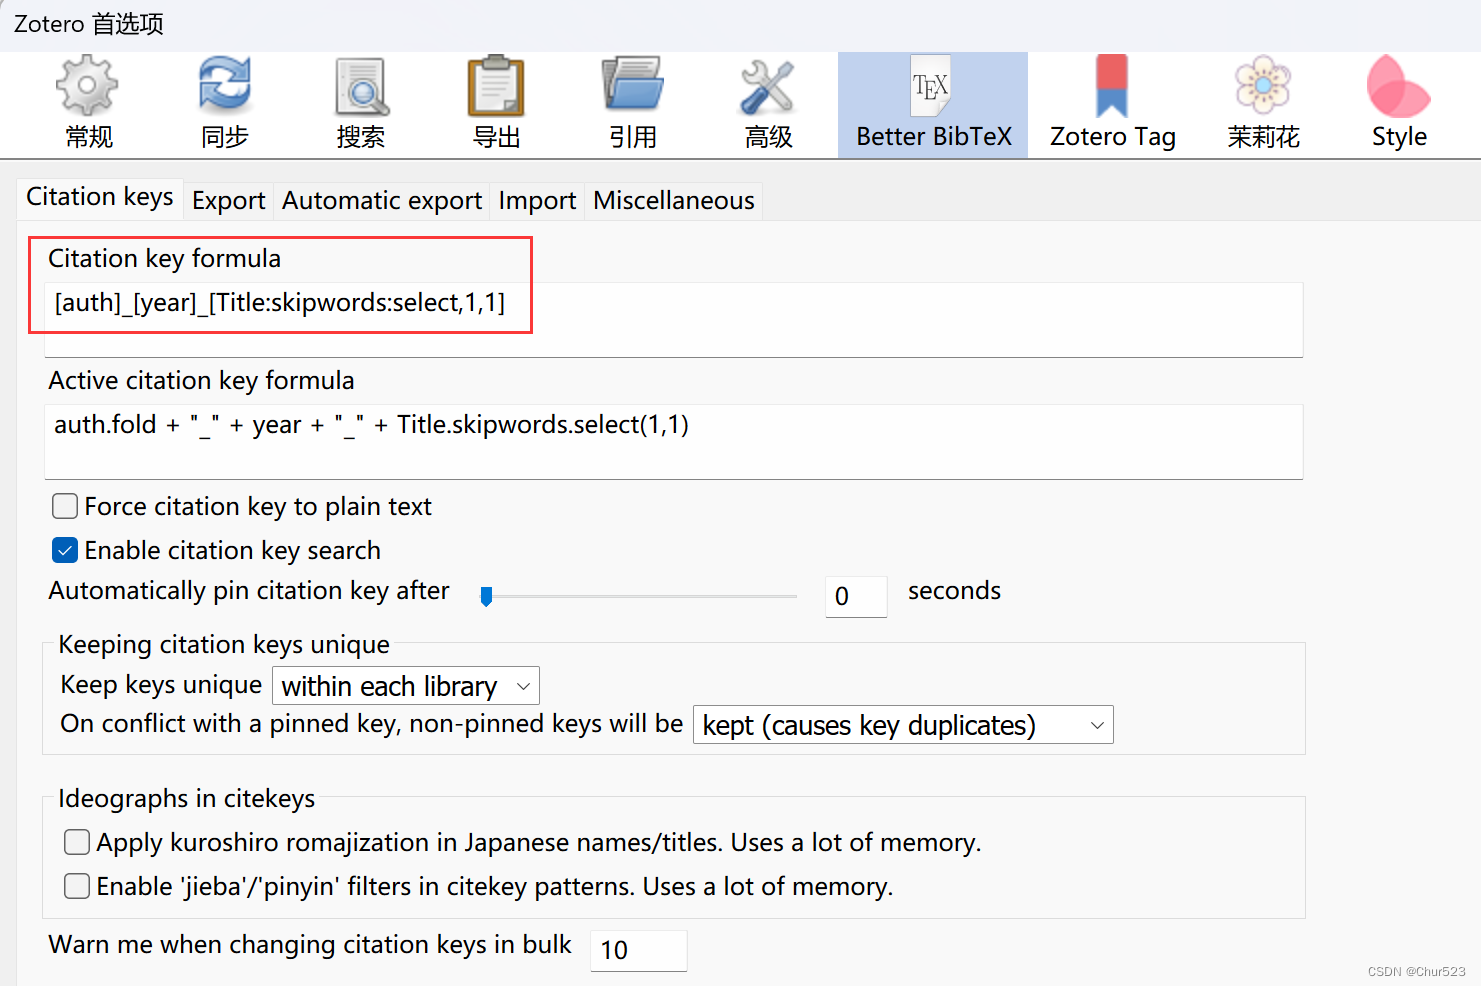The width and height of the screenshot is (1481, 986).
Task: Click the 'Keeping citation keys unique' group label
Action: point(224,645)
